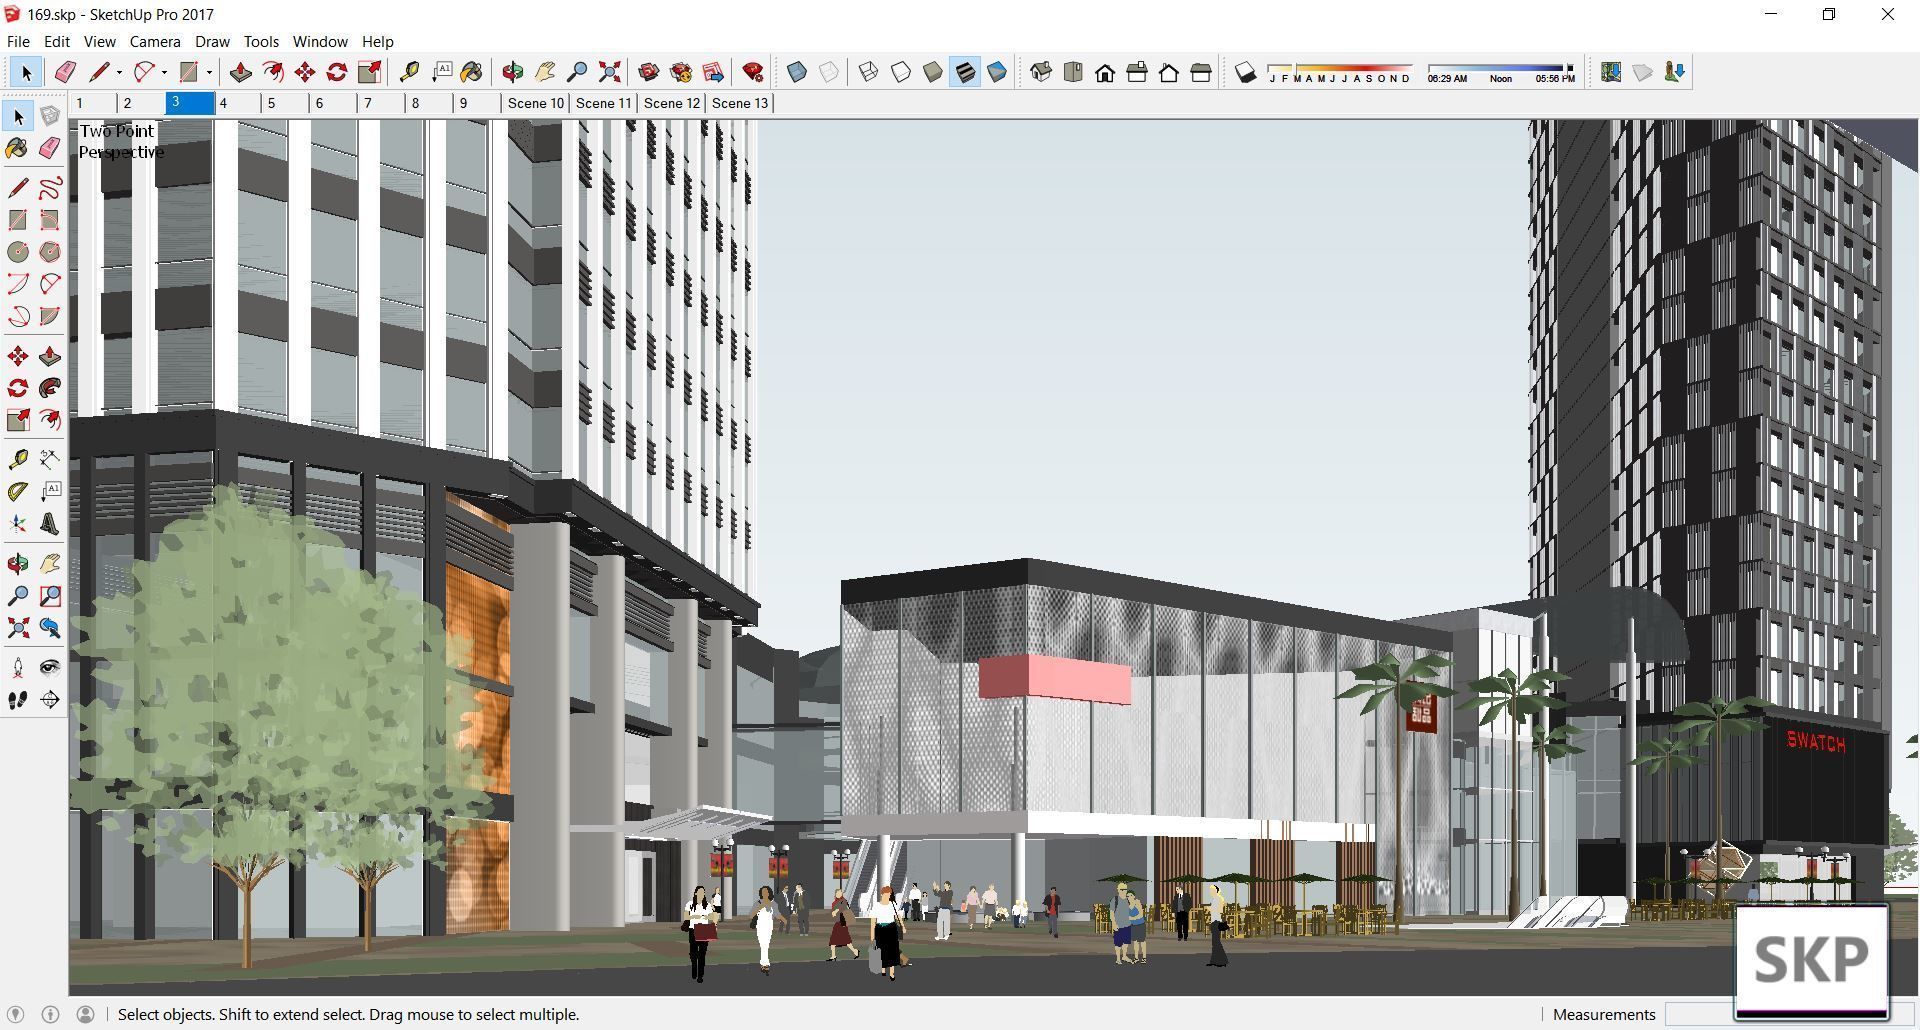Select the Look Around eye tool
This screenshot has height=1030, width=1920.
[x=50, y=668]
